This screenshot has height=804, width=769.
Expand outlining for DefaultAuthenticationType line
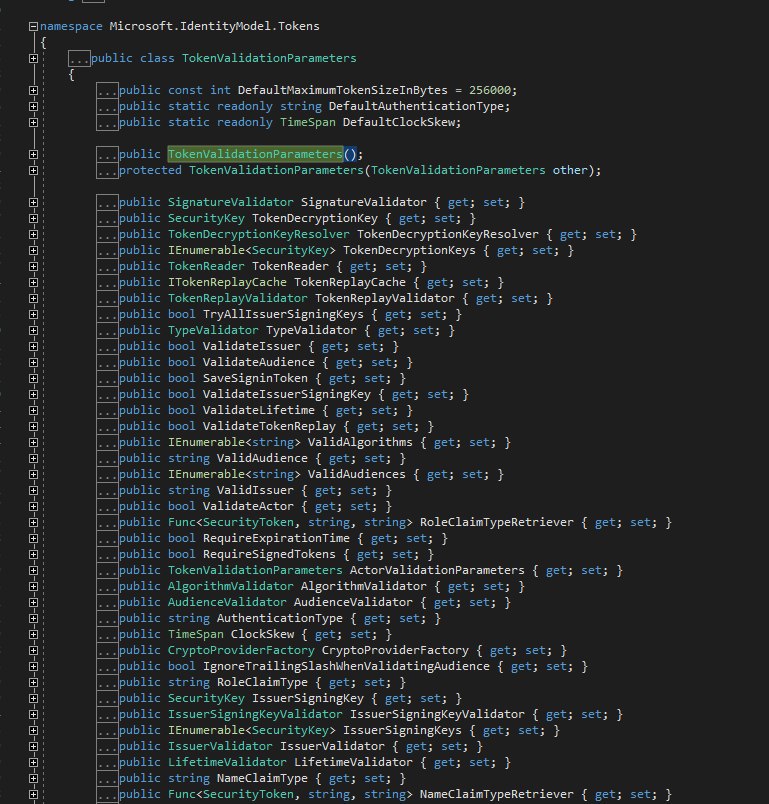pos(33,106)
